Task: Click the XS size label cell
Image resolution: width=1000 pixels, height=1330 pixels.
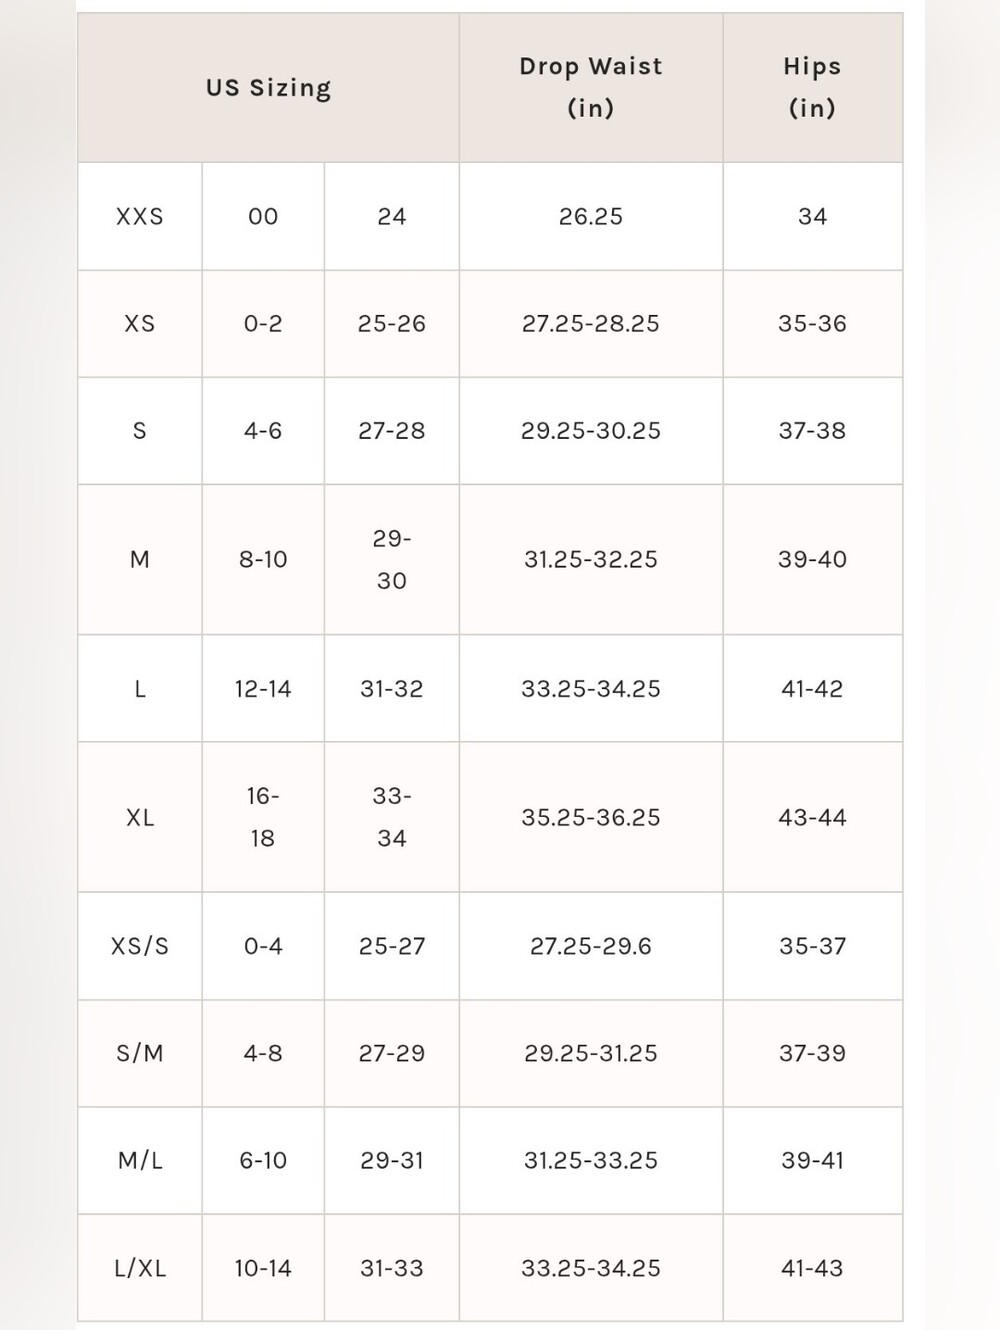Action: click(x=140, y=324)
